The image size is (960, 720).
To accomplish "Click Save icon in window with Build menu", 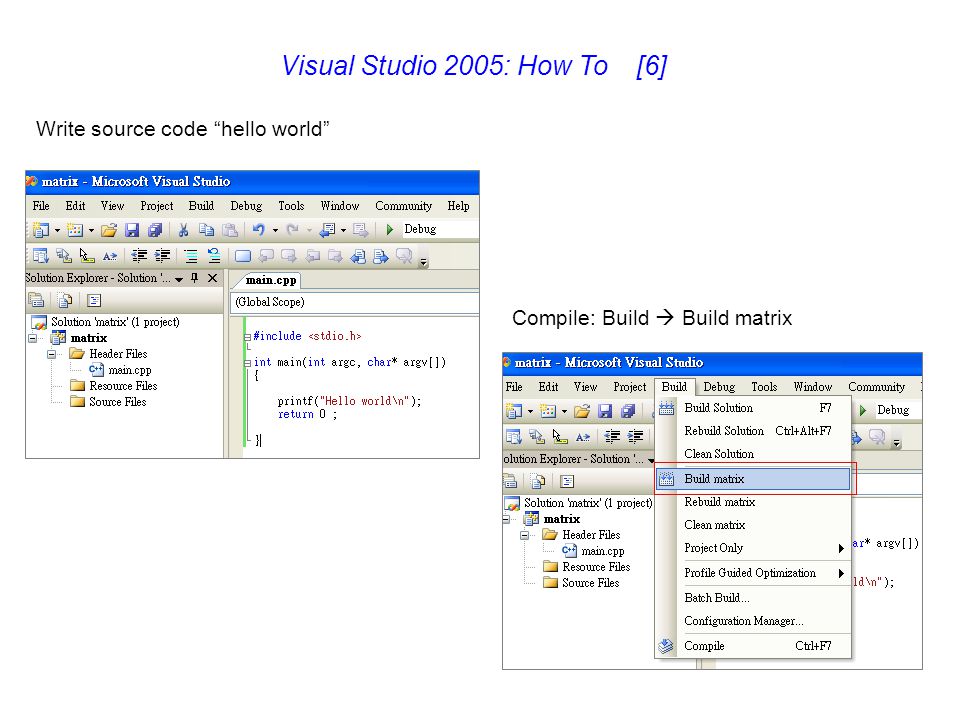I will click(605, 411).
